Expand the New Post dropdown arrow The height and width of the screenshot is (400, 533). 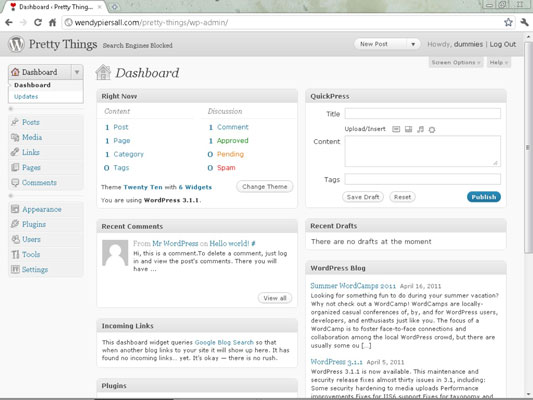[x=413, y=44]
